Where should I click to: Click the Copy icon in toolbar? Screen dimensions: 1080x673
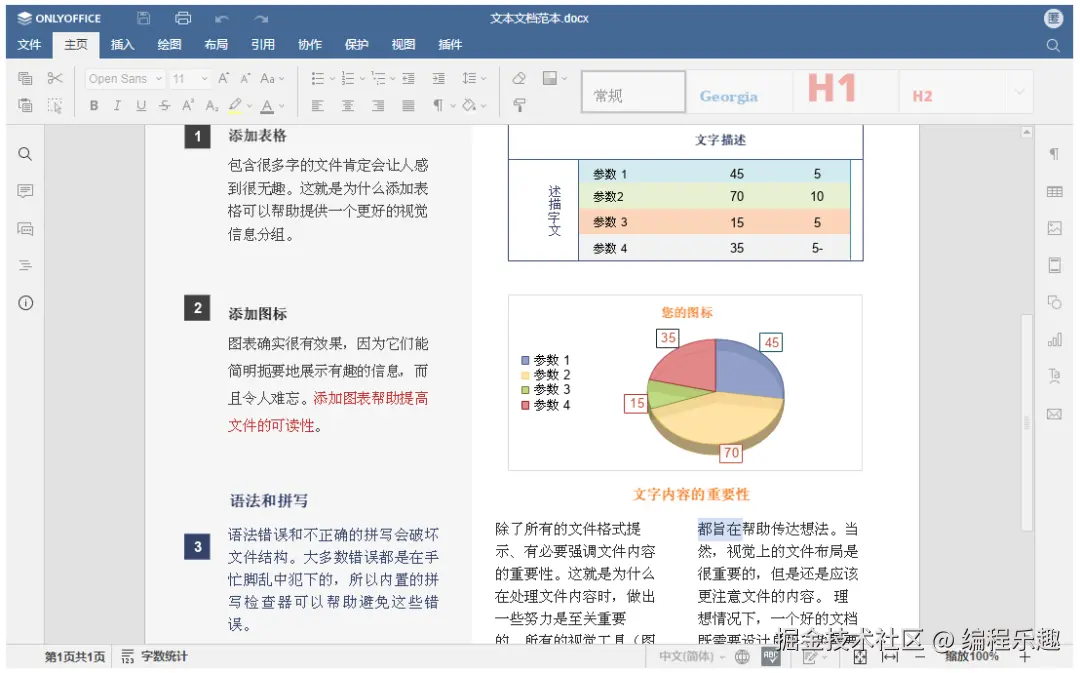pos(25,79)
